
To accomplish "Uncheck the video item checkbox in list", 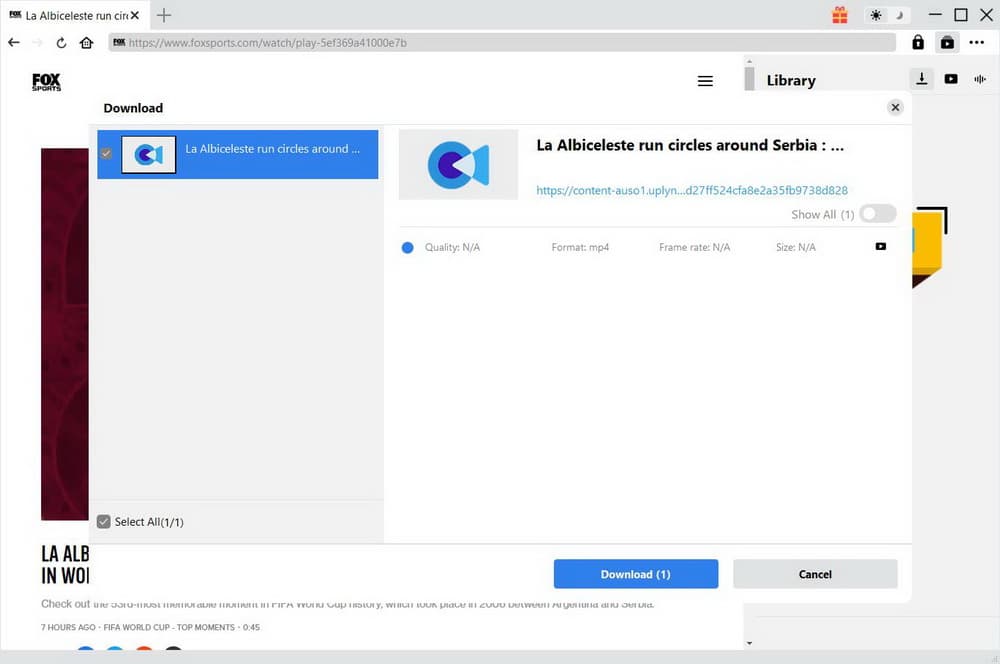I will (106, 154).
